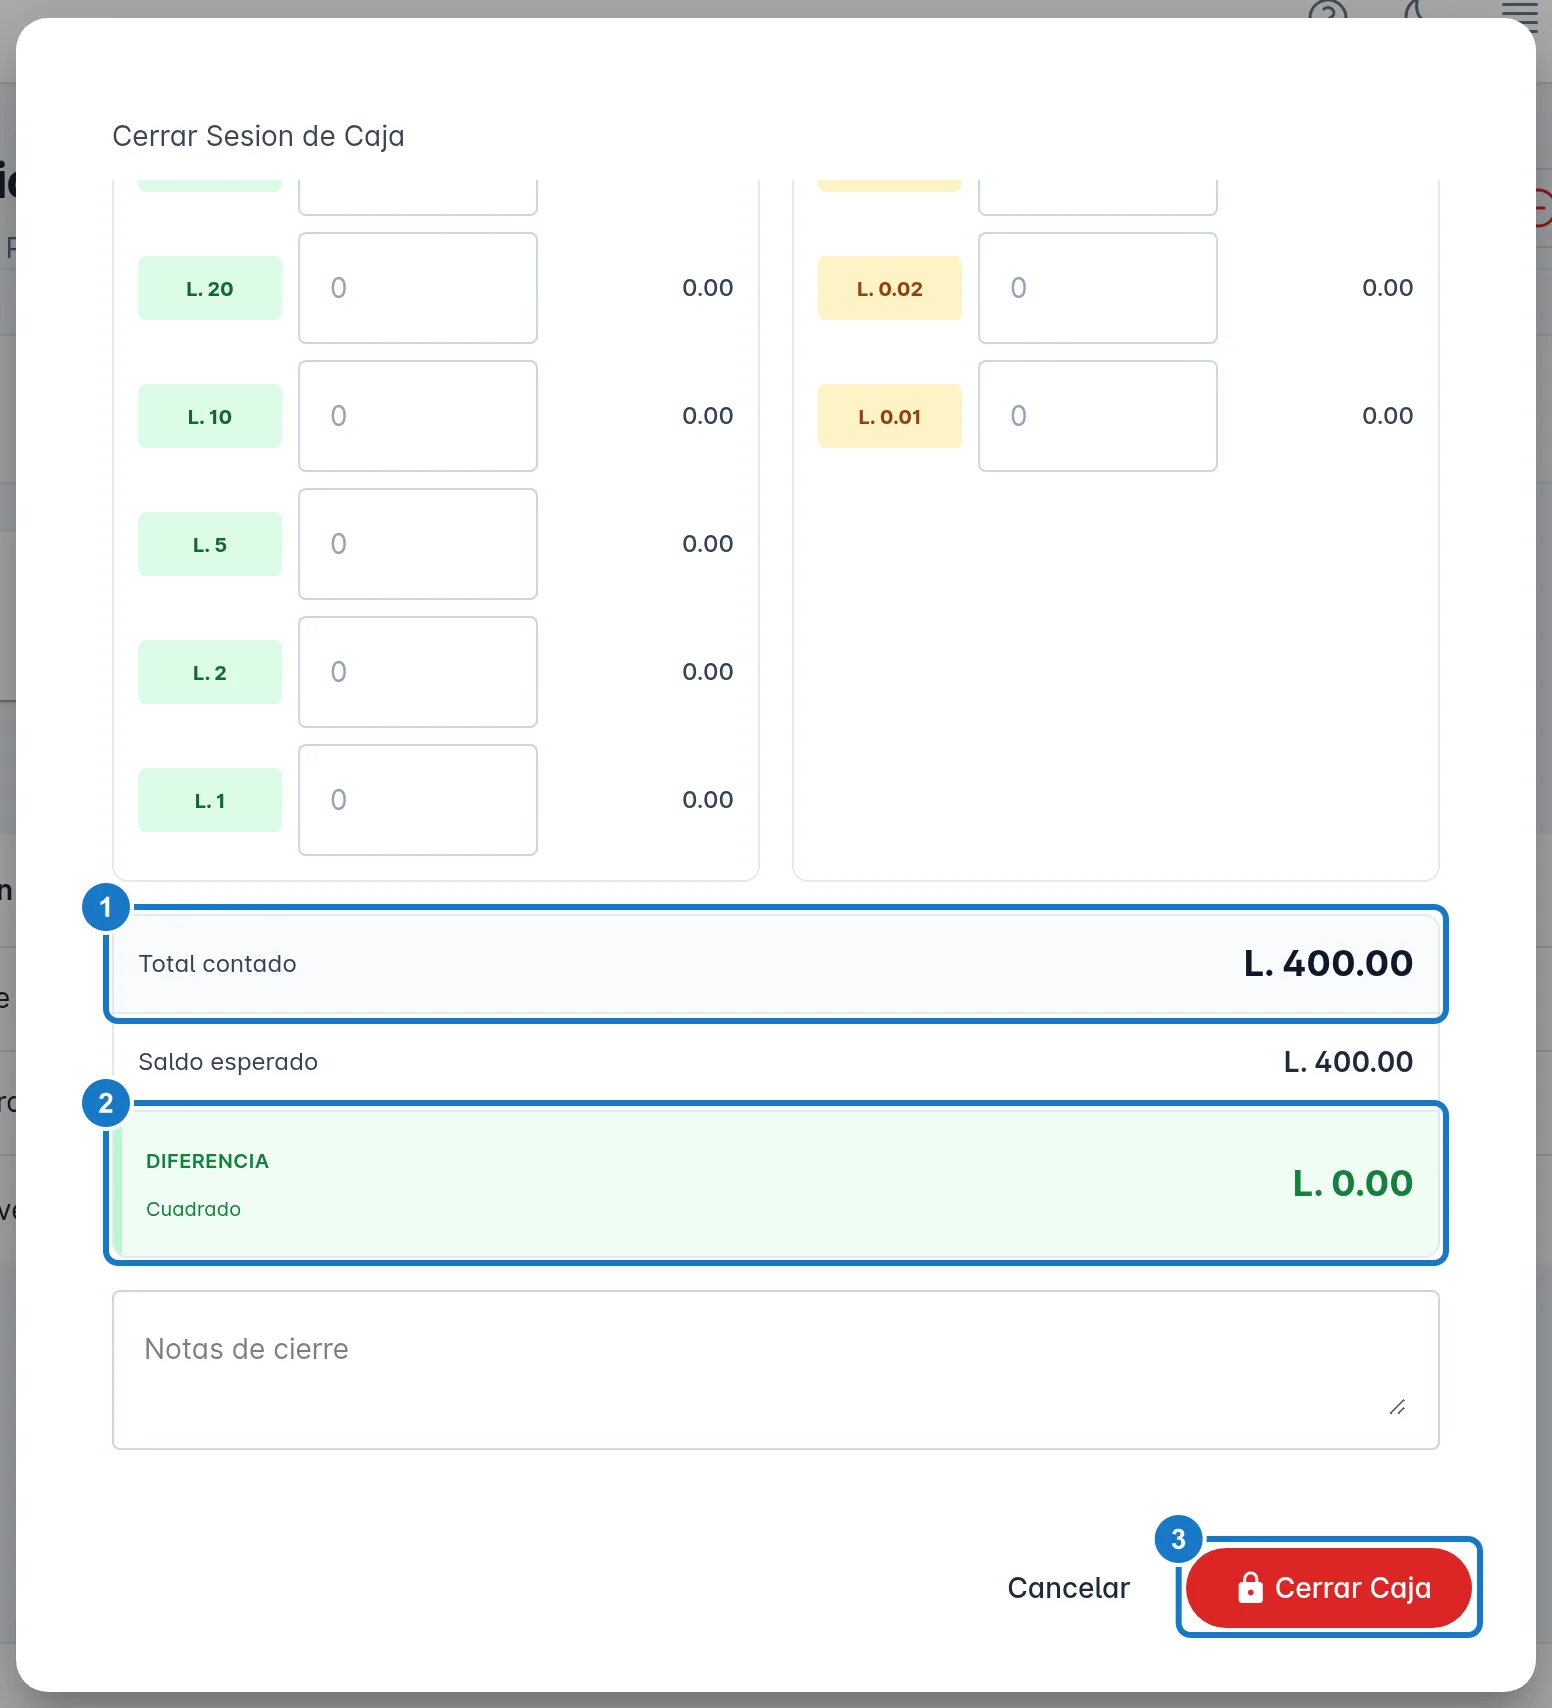Click the Notas de cierre text area
This screenshot has height=1708, width=1552.
pos(775,1369)
